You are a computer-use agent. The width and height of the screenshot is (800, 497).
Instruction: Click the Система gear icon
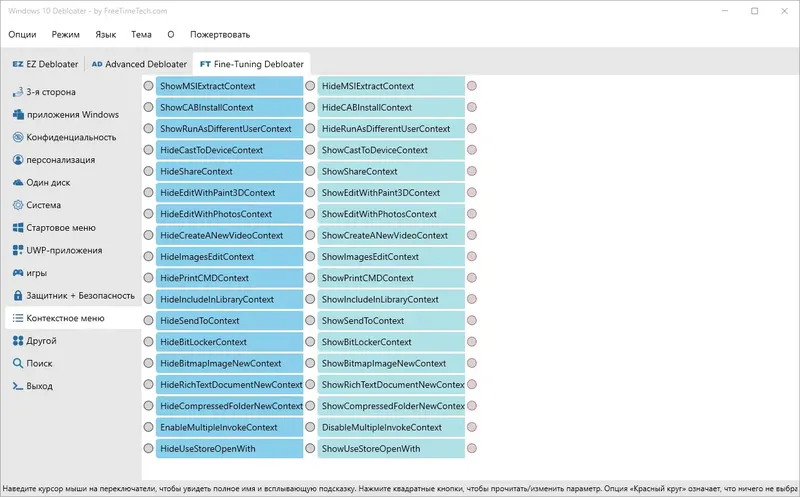coord(18,205)
